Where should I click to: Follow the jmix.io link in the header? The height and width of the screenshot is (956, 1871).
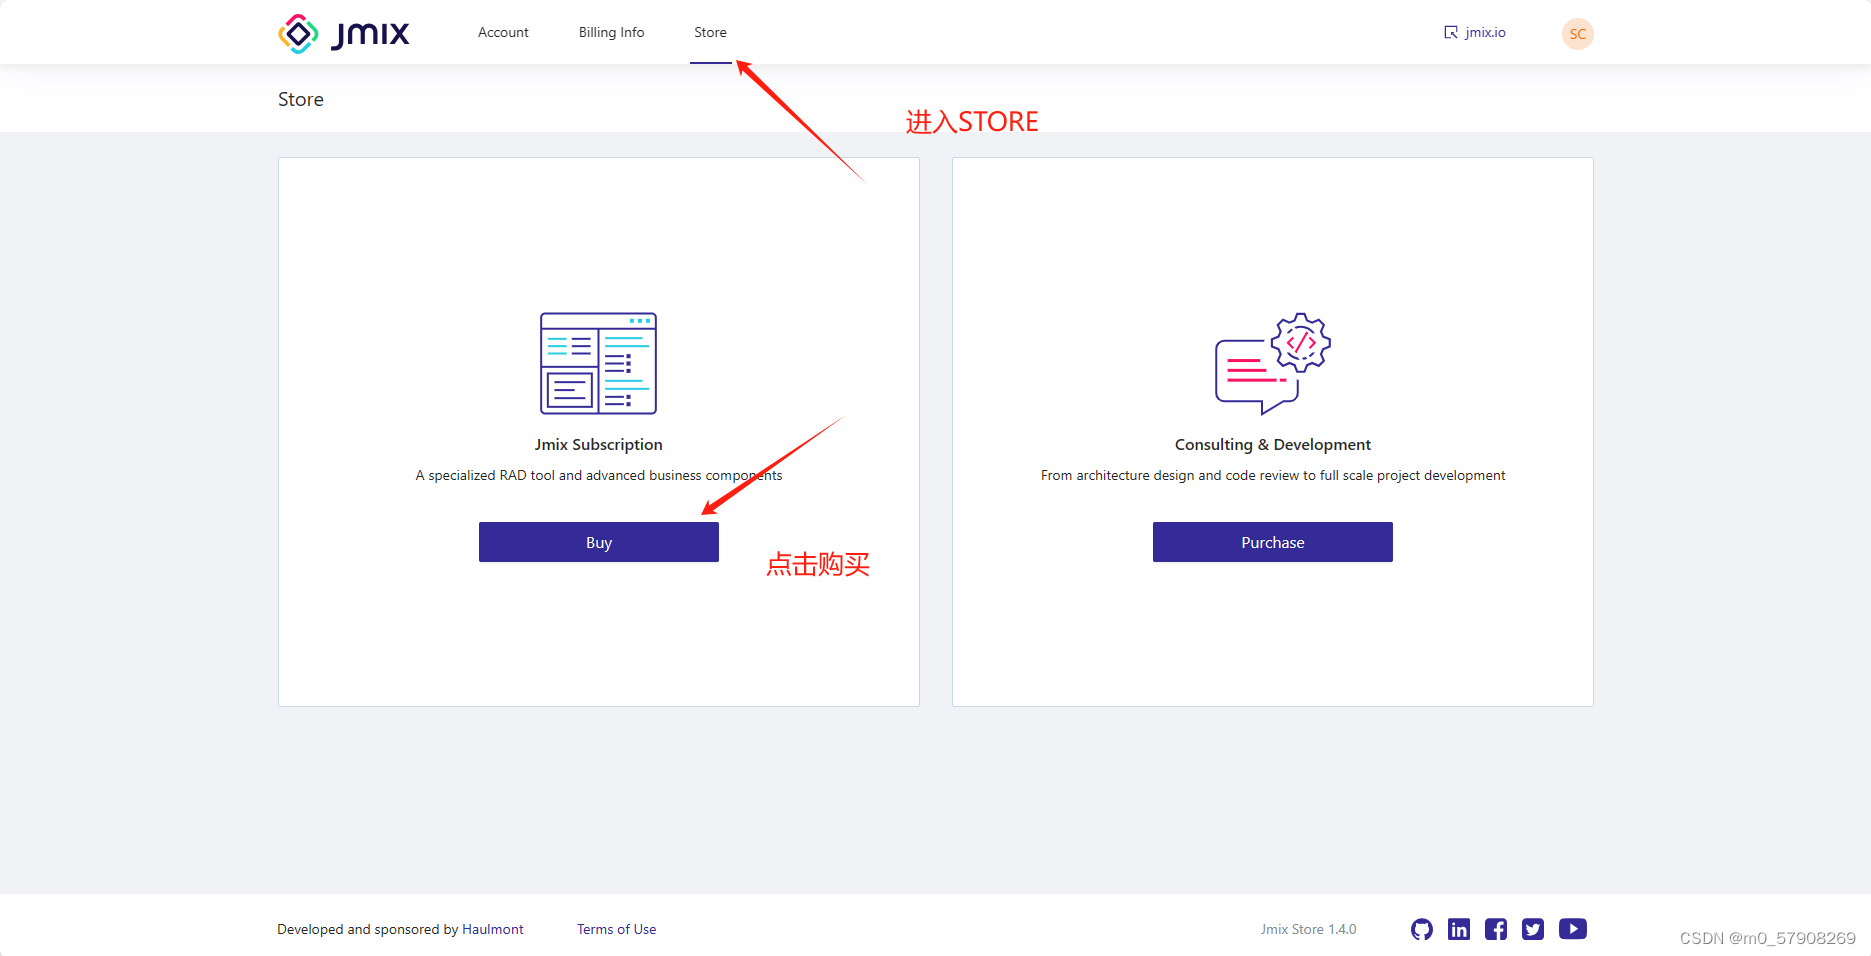1484,32
